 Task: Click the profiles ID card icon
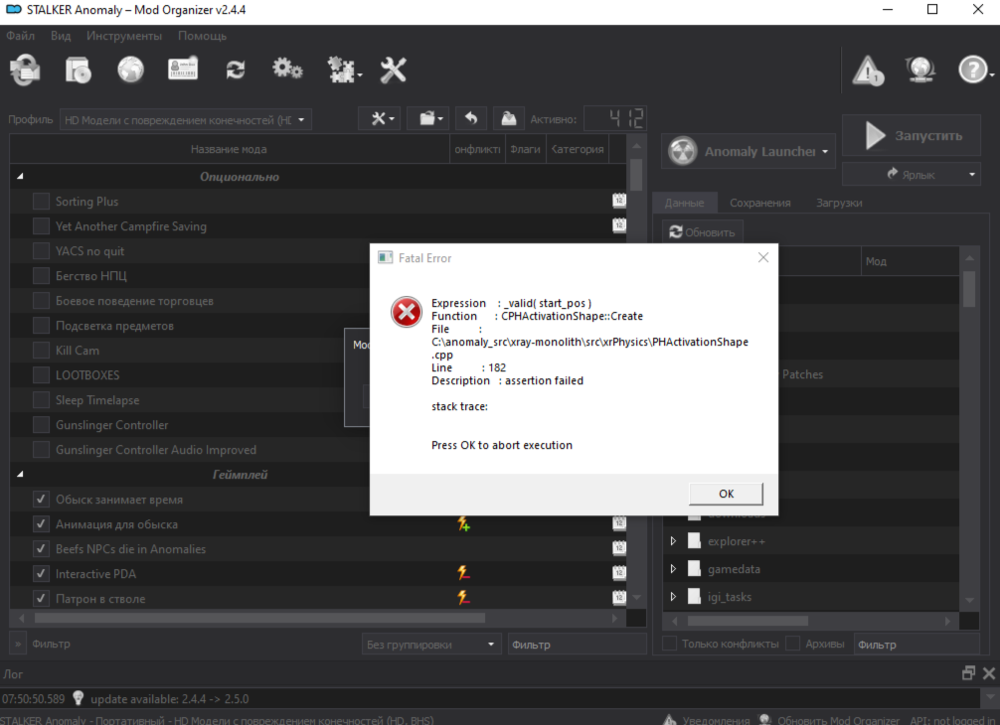[183, 69]
